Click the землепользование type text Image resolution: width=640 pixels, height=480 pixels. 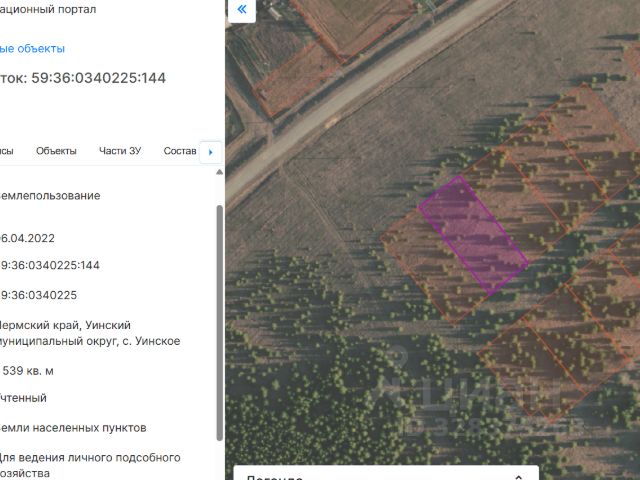point(50,196)
